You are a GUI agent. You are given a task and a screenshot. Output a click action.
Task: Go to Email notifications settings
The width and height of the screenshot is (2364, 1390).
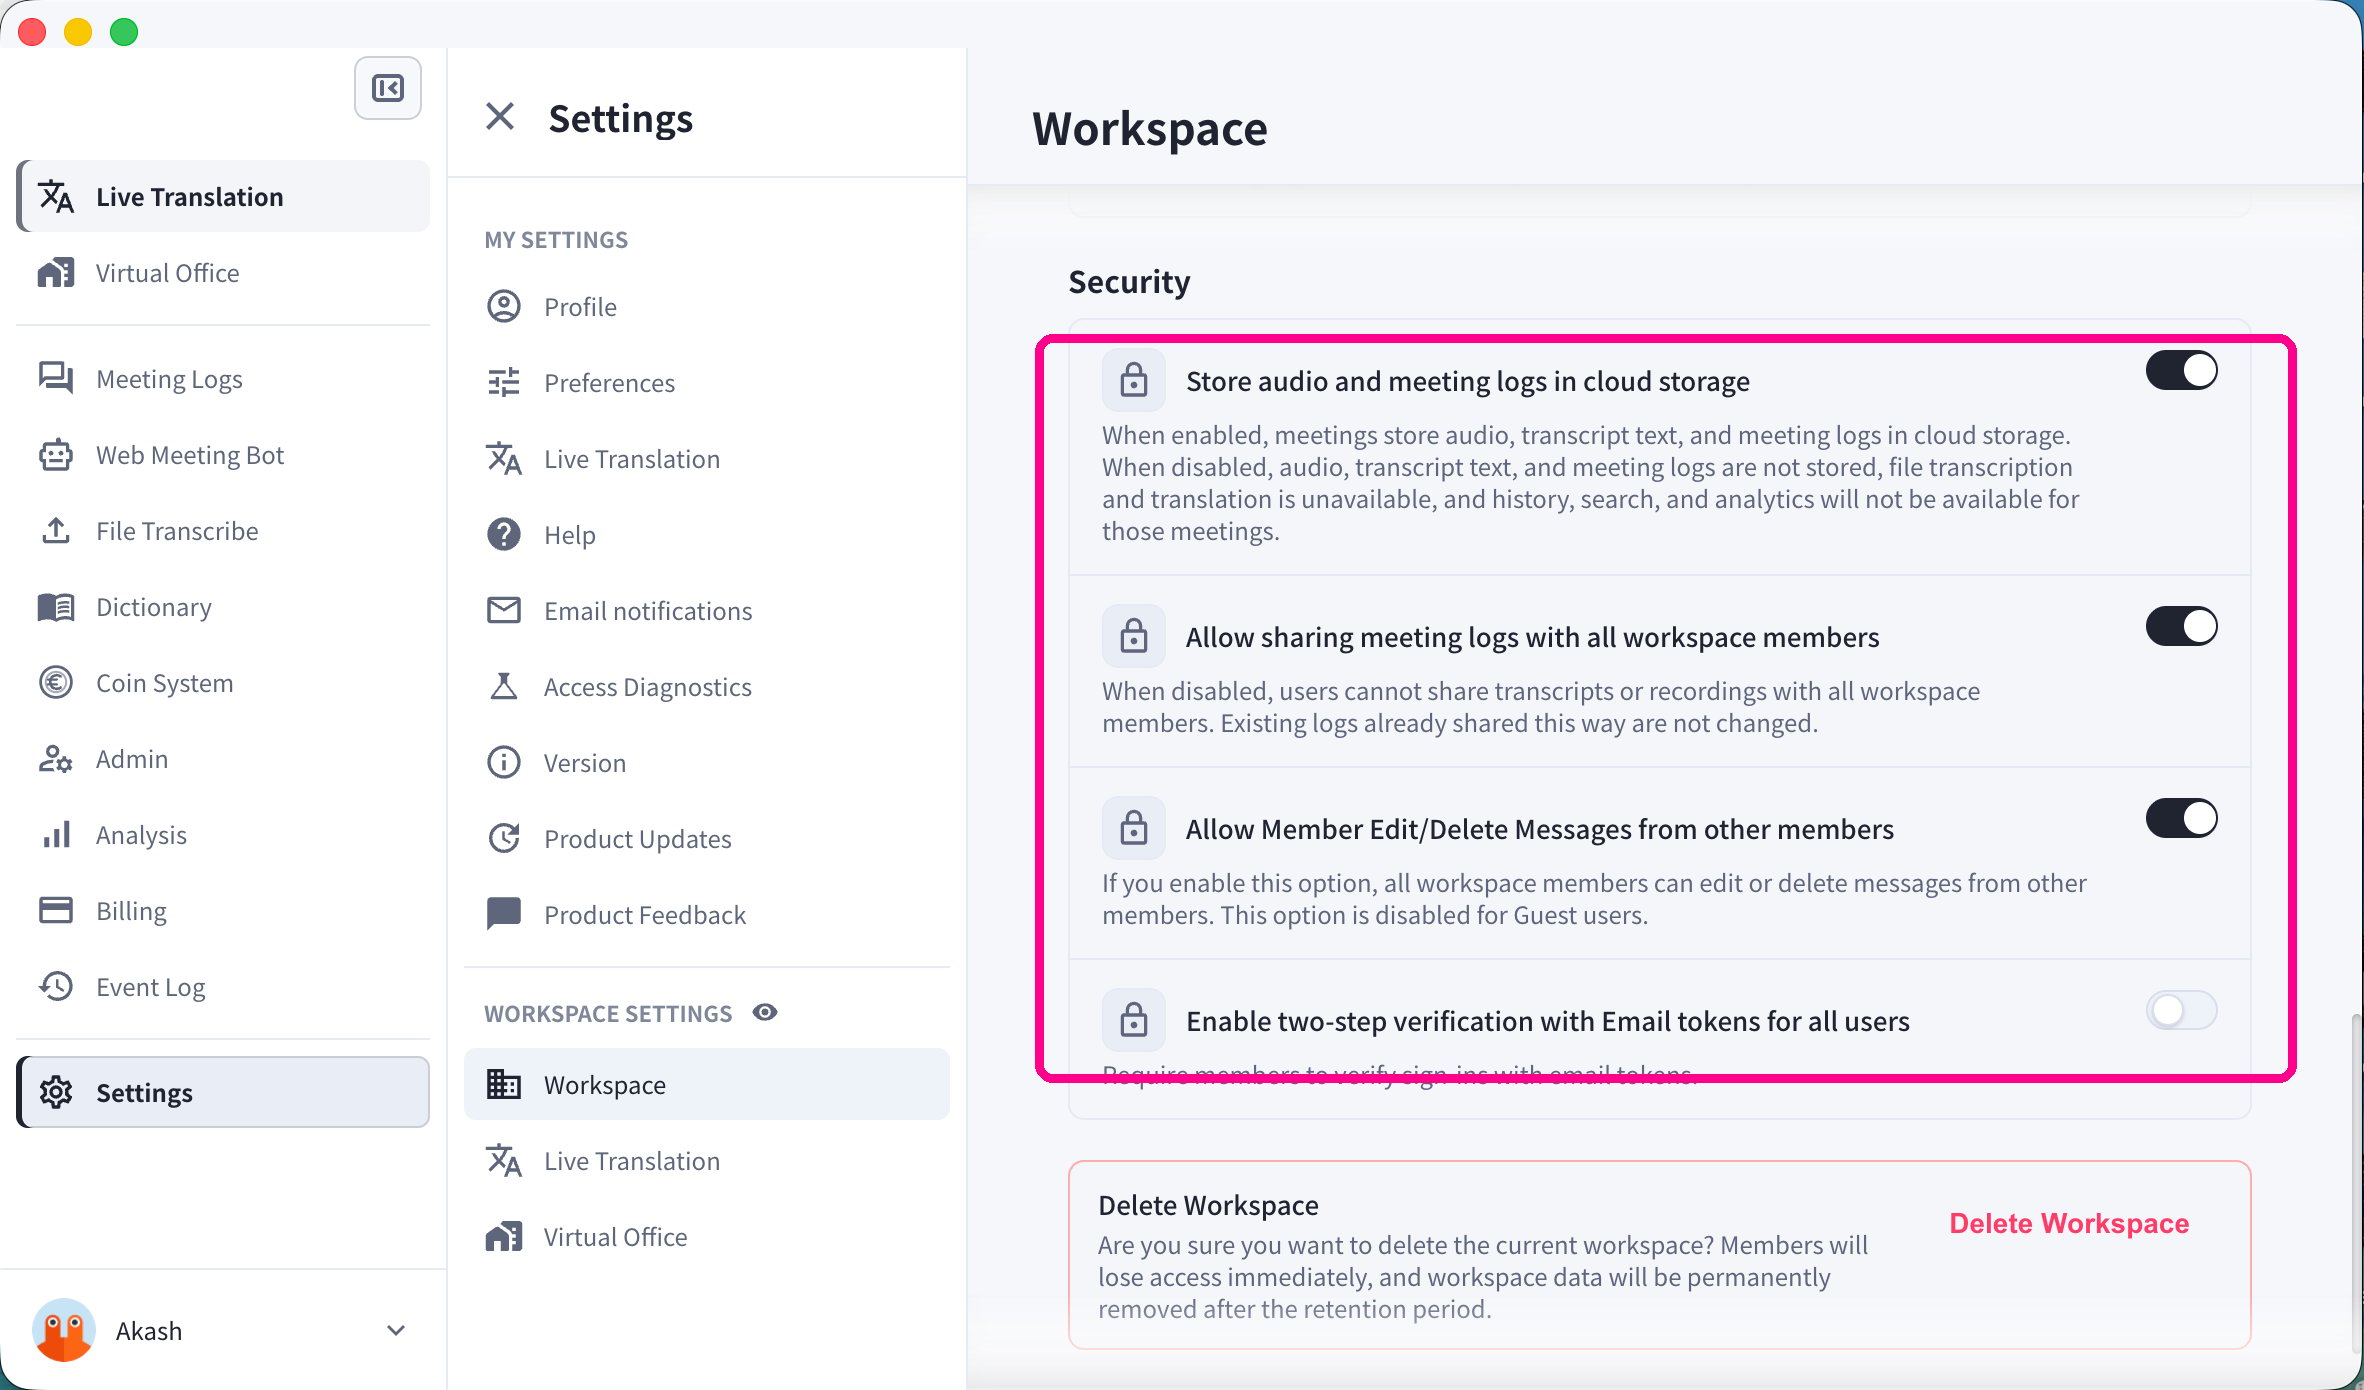point(707,611)
